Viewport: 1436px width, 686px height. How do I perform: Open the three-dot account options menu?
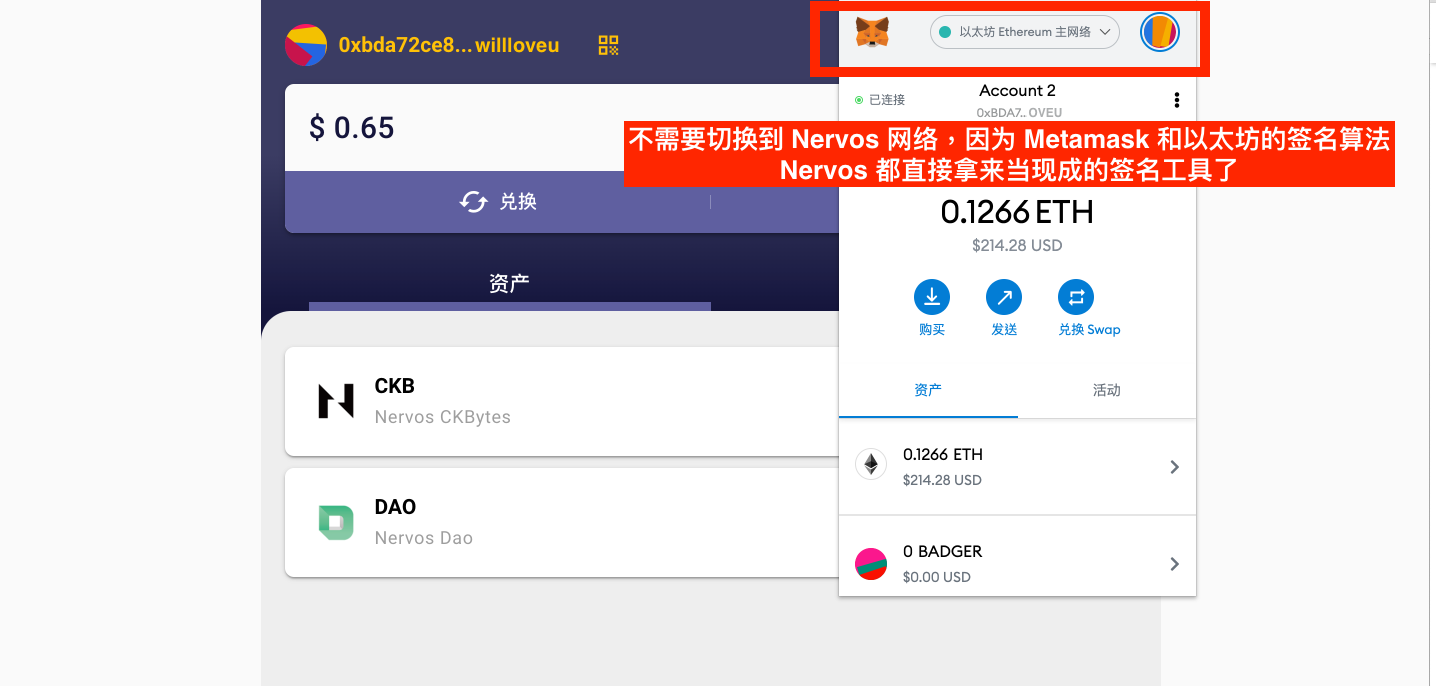click(x=1176, y=100)
